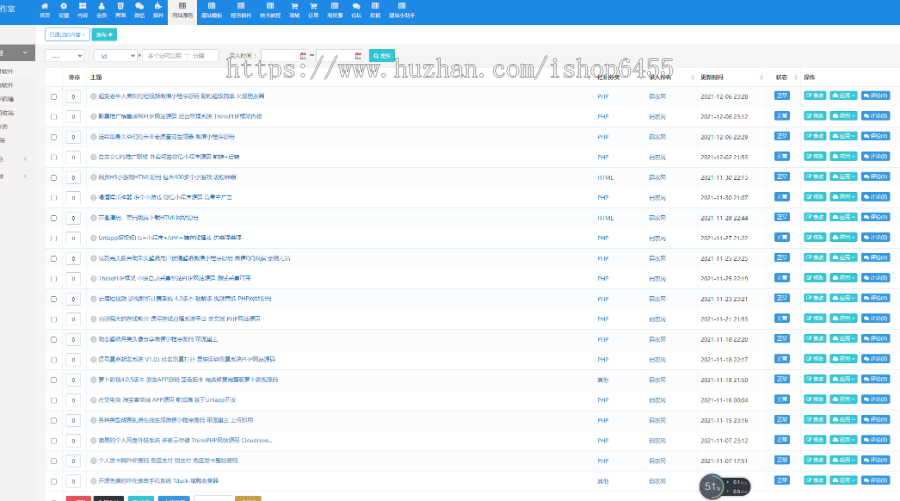Open the content grid icon in top navigation
Image resolution: width=900 pixels, height=501 pixels.
(83, 10)
